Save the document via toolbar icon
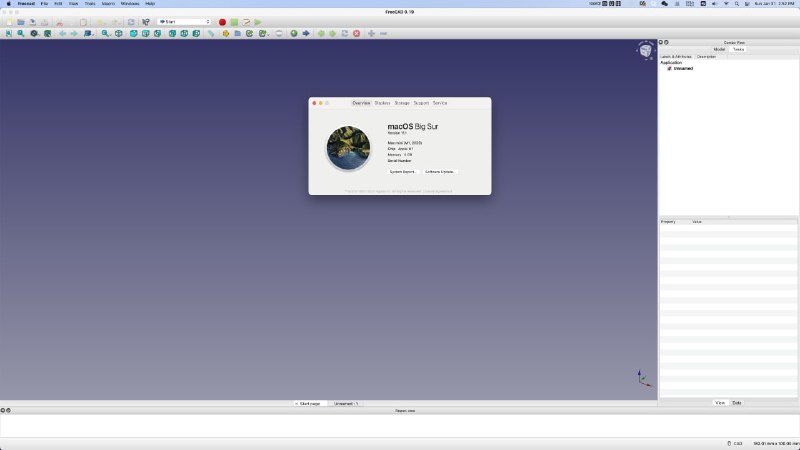 click(x=33, y=22)
